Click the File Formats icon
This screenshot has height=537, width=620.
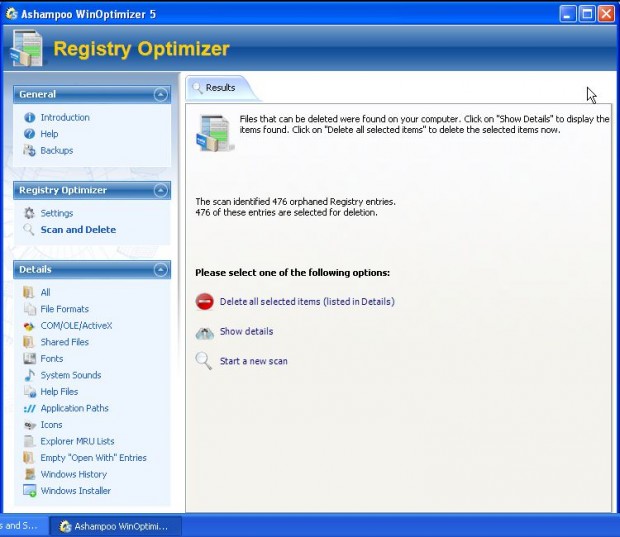coord(29,309)
